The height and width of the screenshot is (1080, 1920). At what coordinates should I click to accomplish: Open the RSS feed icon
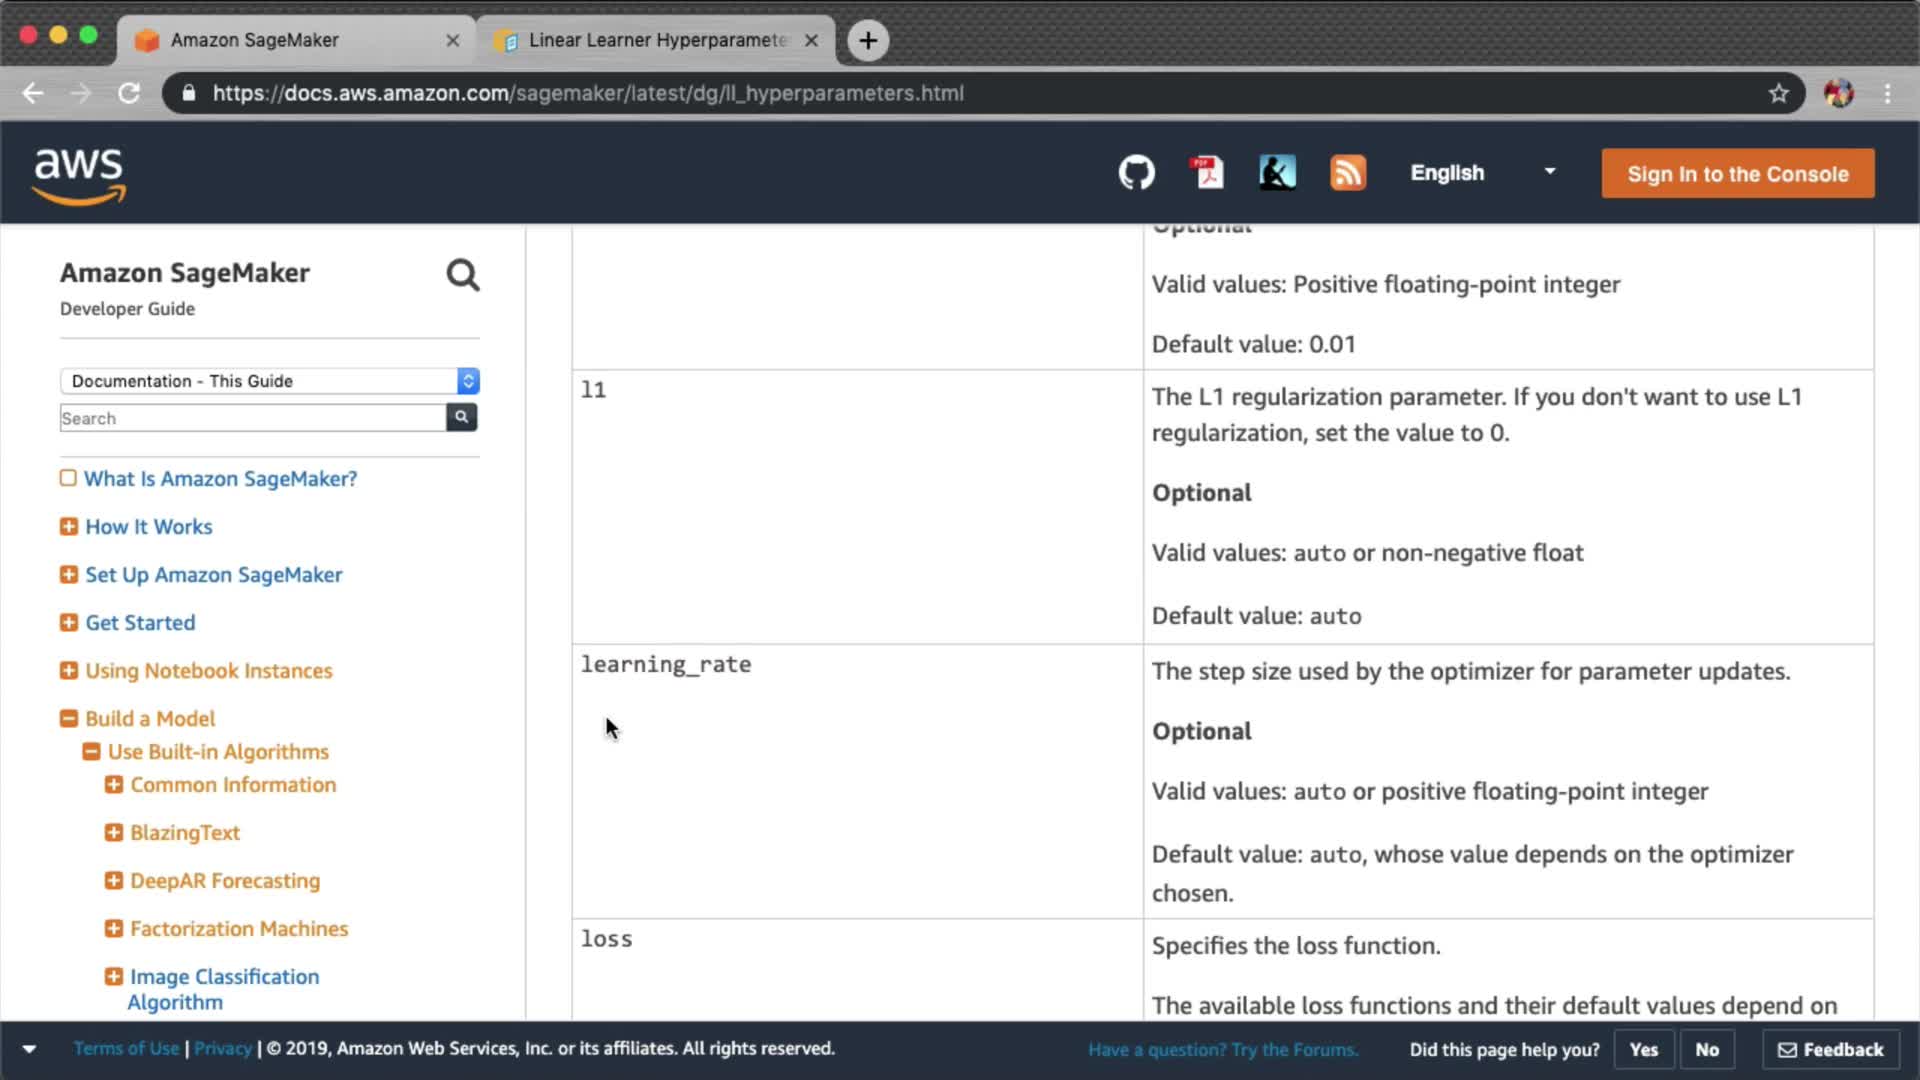tap(1347, 173)
